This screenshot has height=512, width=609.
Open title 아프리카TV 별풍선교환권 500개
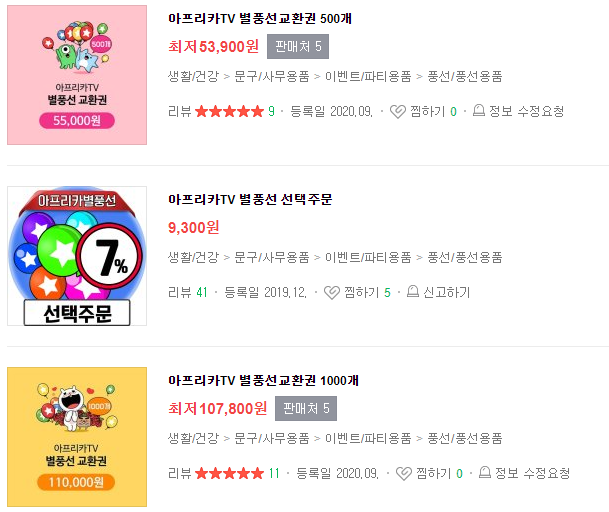(260, 19)
